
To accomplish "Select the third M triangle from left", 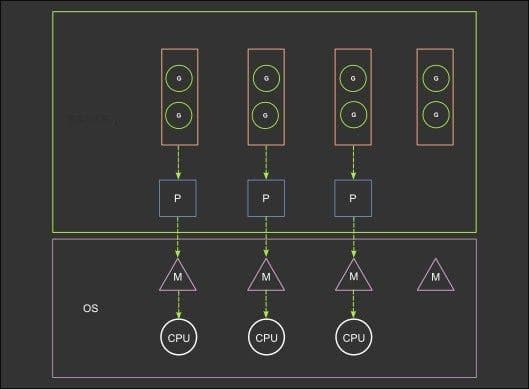I will click(354, 276).
